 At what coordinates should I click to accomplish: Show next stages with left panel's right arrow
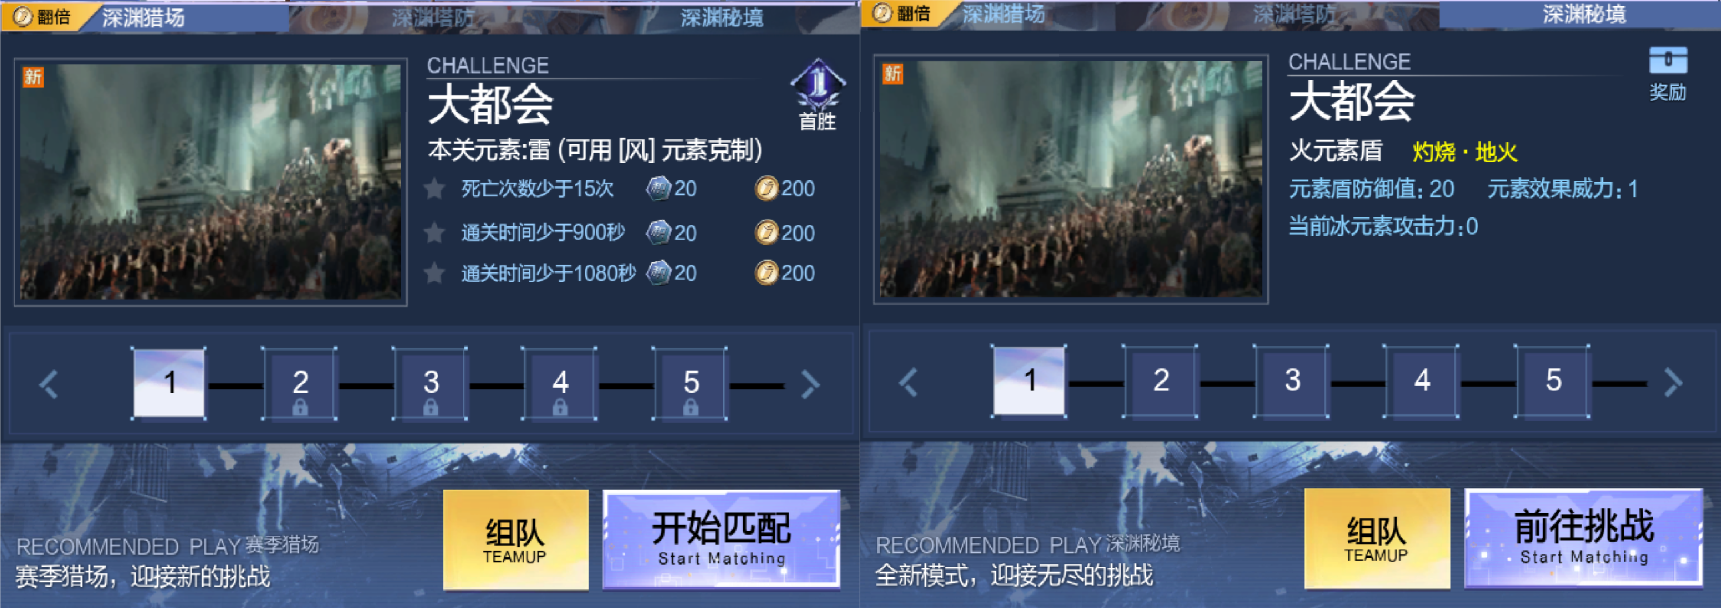pyautogui.click(x=810, y=384)
